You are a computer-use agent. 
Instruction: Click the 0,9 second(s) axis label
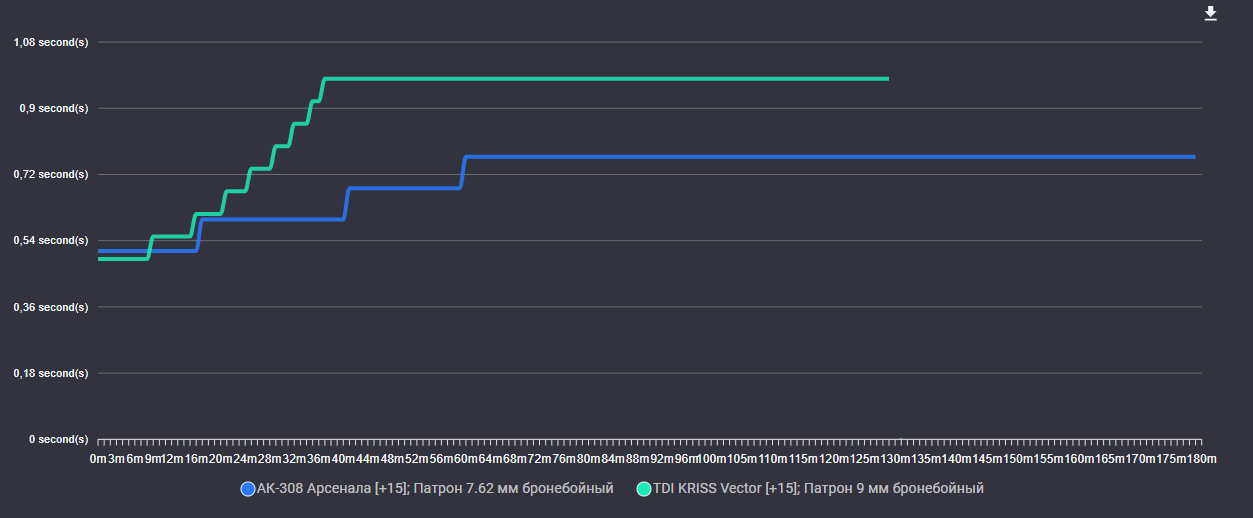click(54, 108)
